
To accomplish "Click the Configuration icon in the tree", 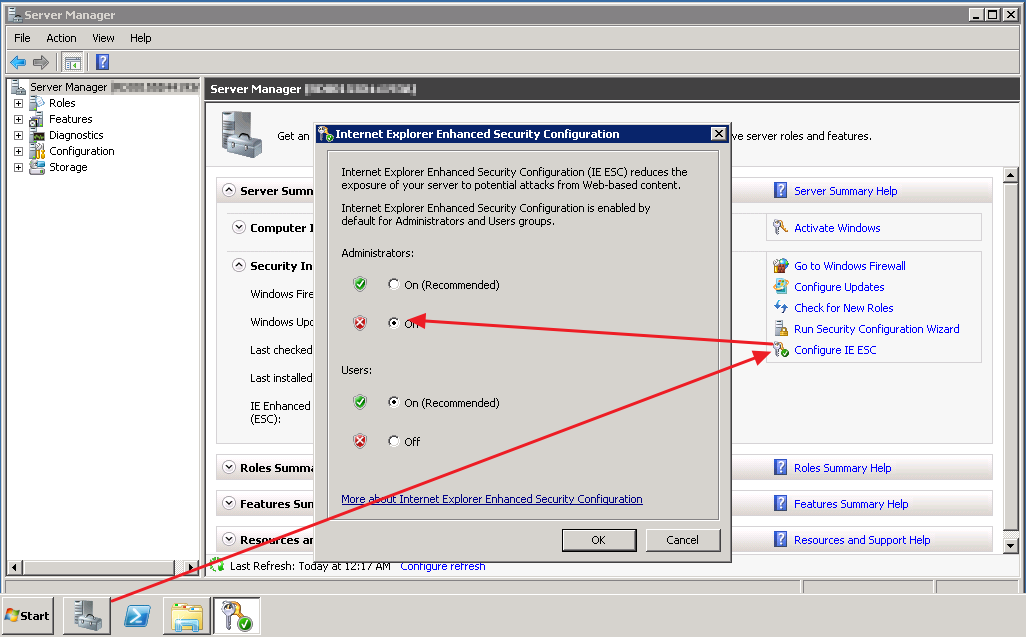I will click(x=37, y=151).
